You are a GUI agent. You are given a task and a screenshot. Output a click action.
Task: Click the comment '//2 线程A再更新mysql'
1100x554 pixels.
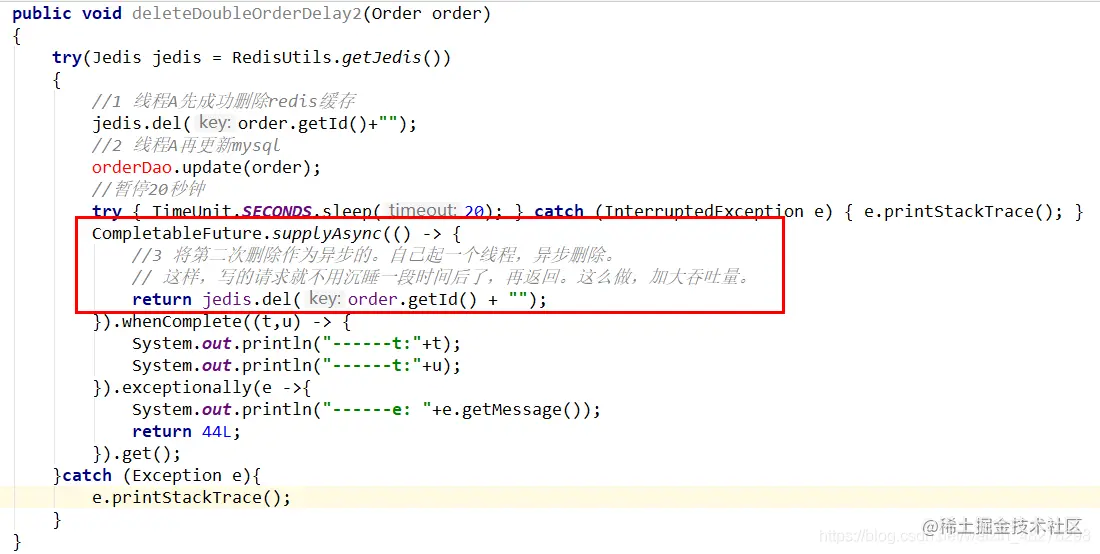(186, 146)
